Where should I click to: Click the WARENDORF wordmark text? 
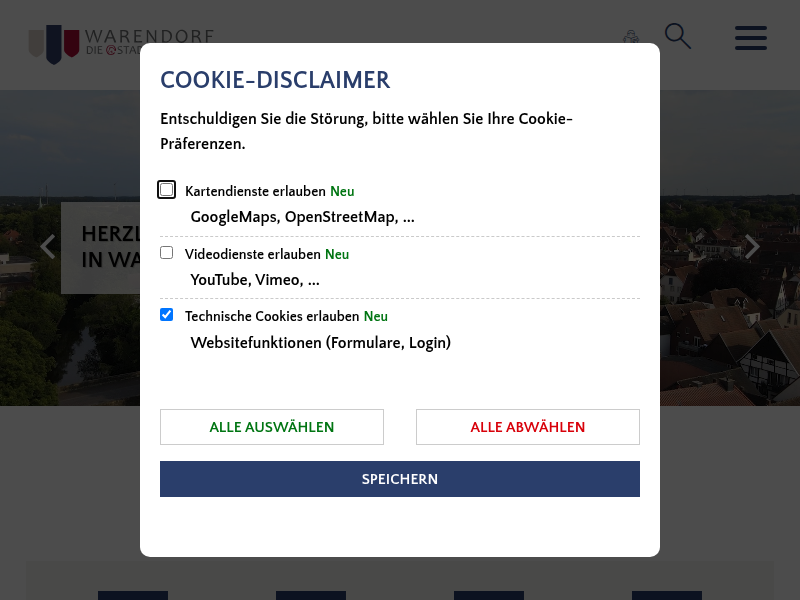(x=149, y=37)
